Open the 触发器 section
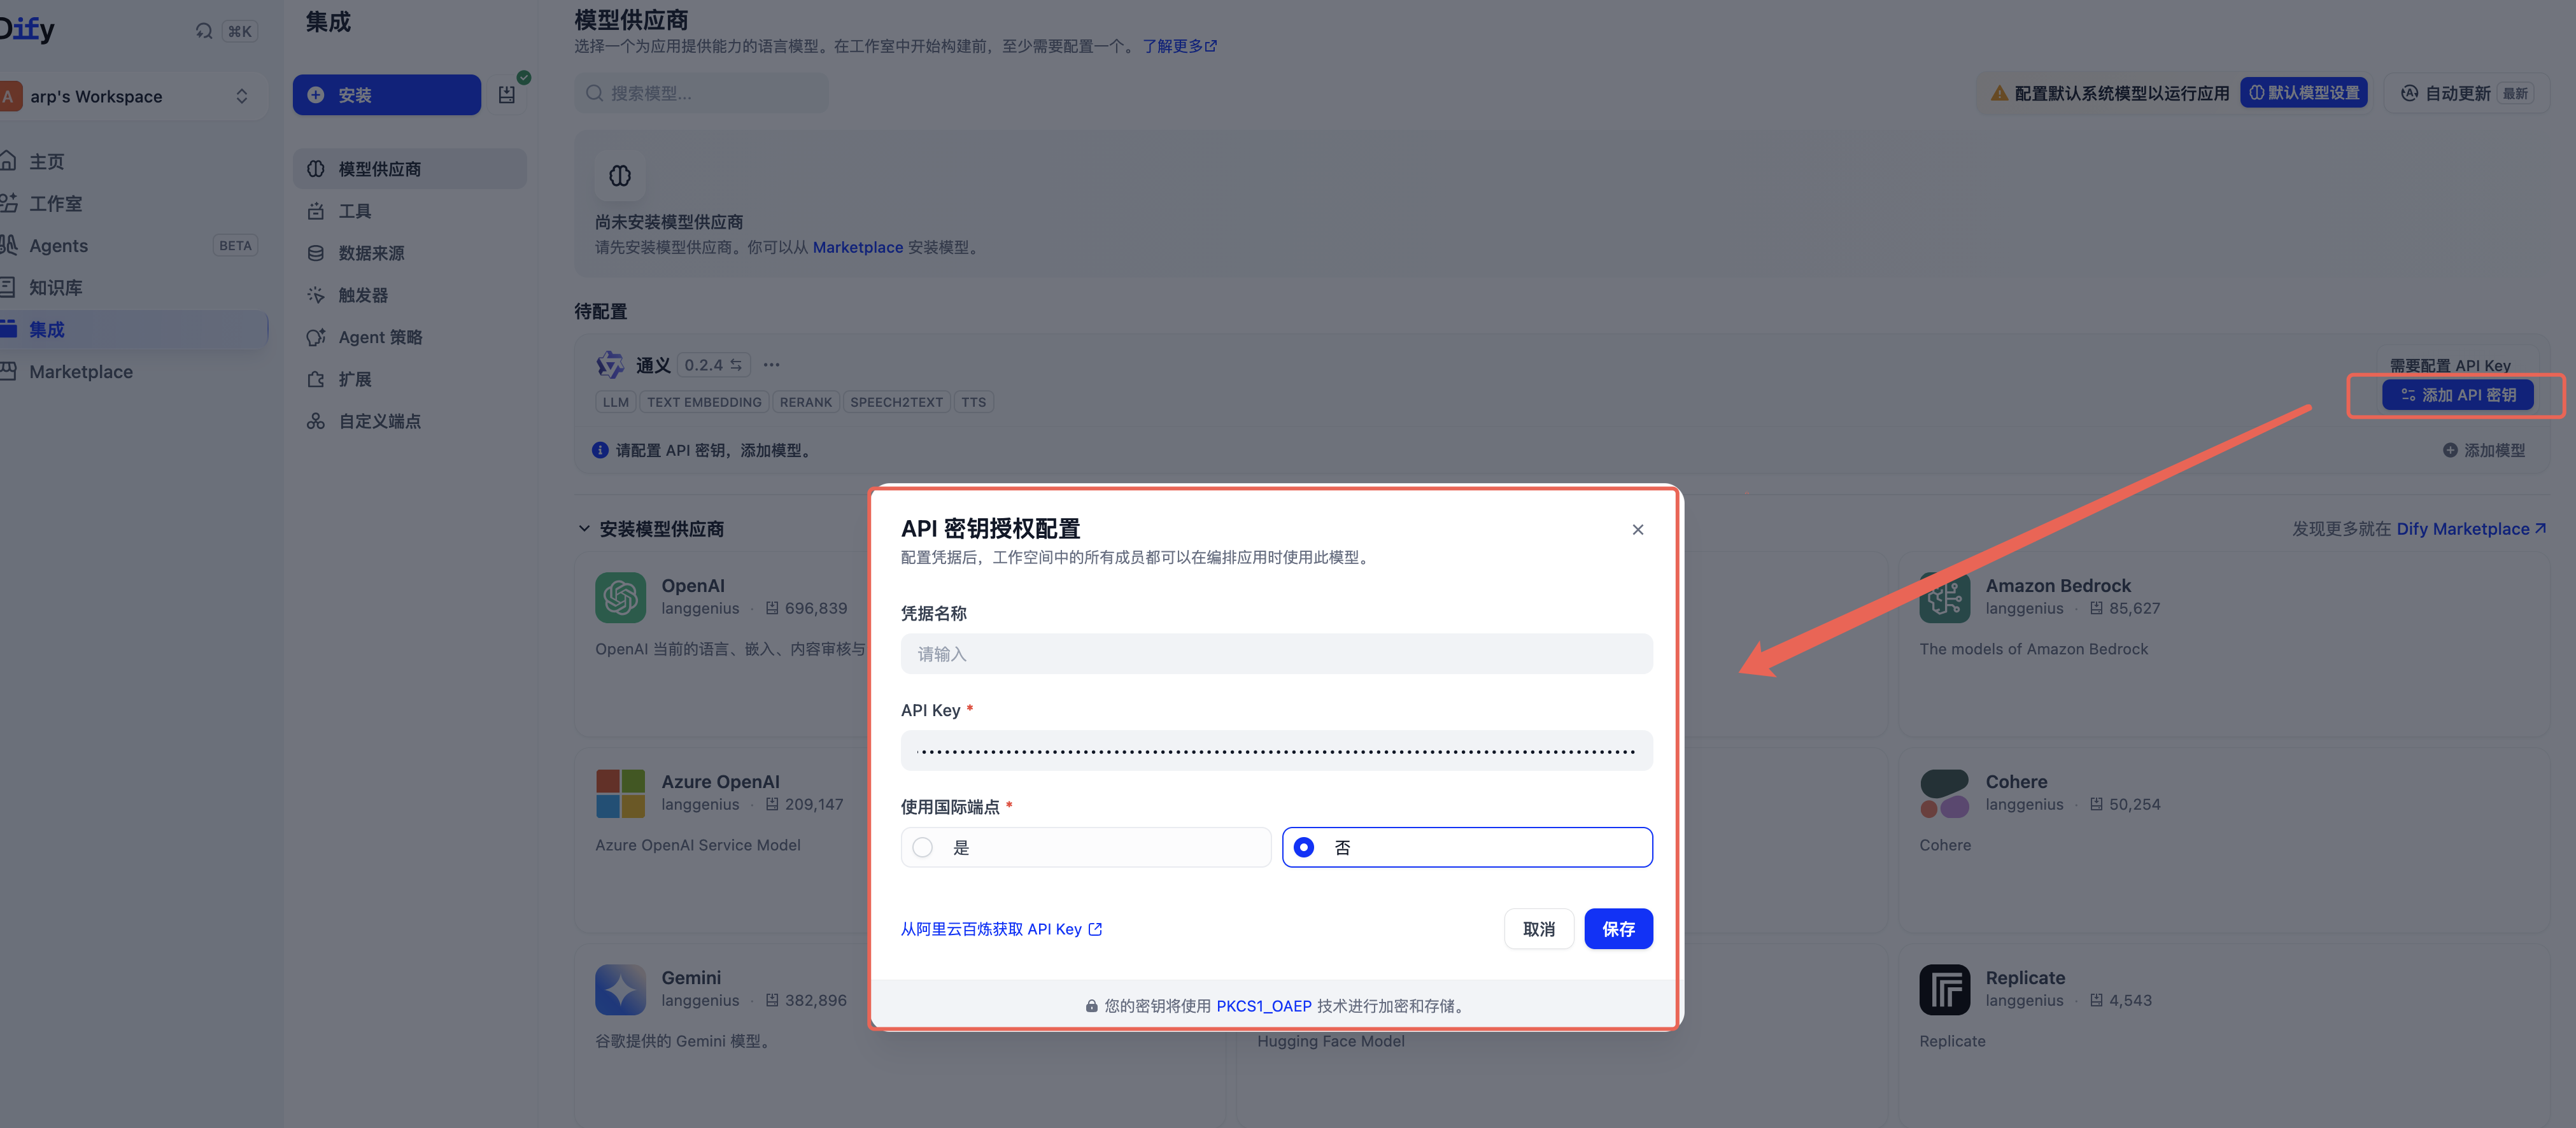 pos(409,295)
